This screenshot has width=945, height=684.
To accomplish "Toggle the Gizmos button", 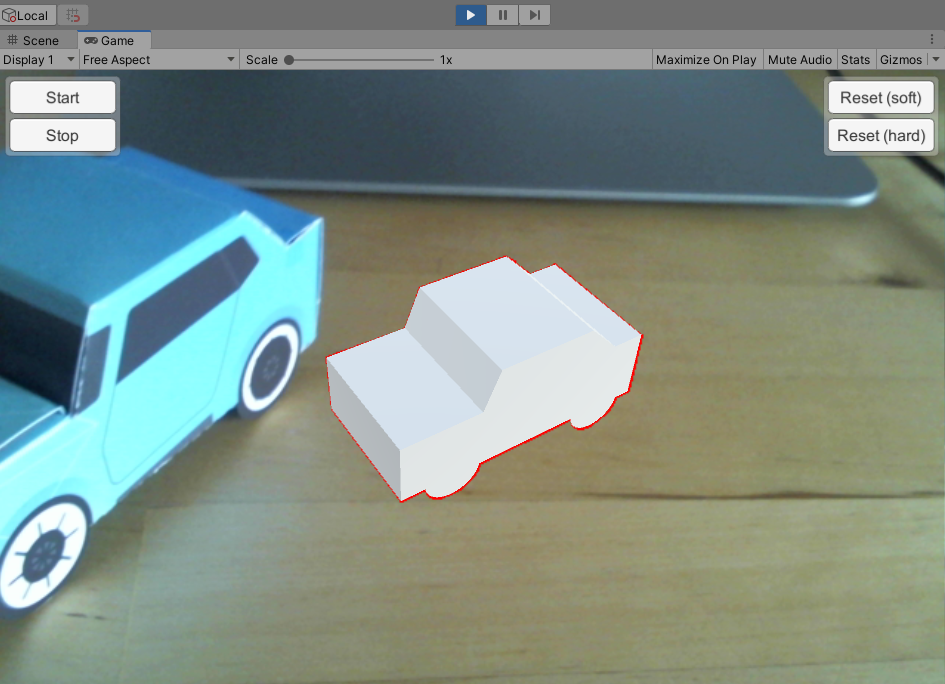I will click(x=901, y=60).
